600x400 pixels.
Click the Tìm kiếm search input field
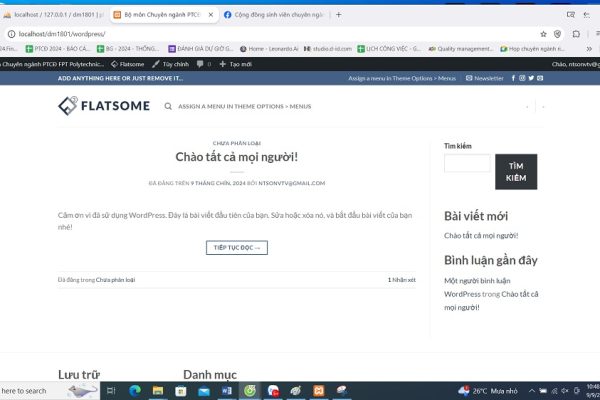[467, 163]
